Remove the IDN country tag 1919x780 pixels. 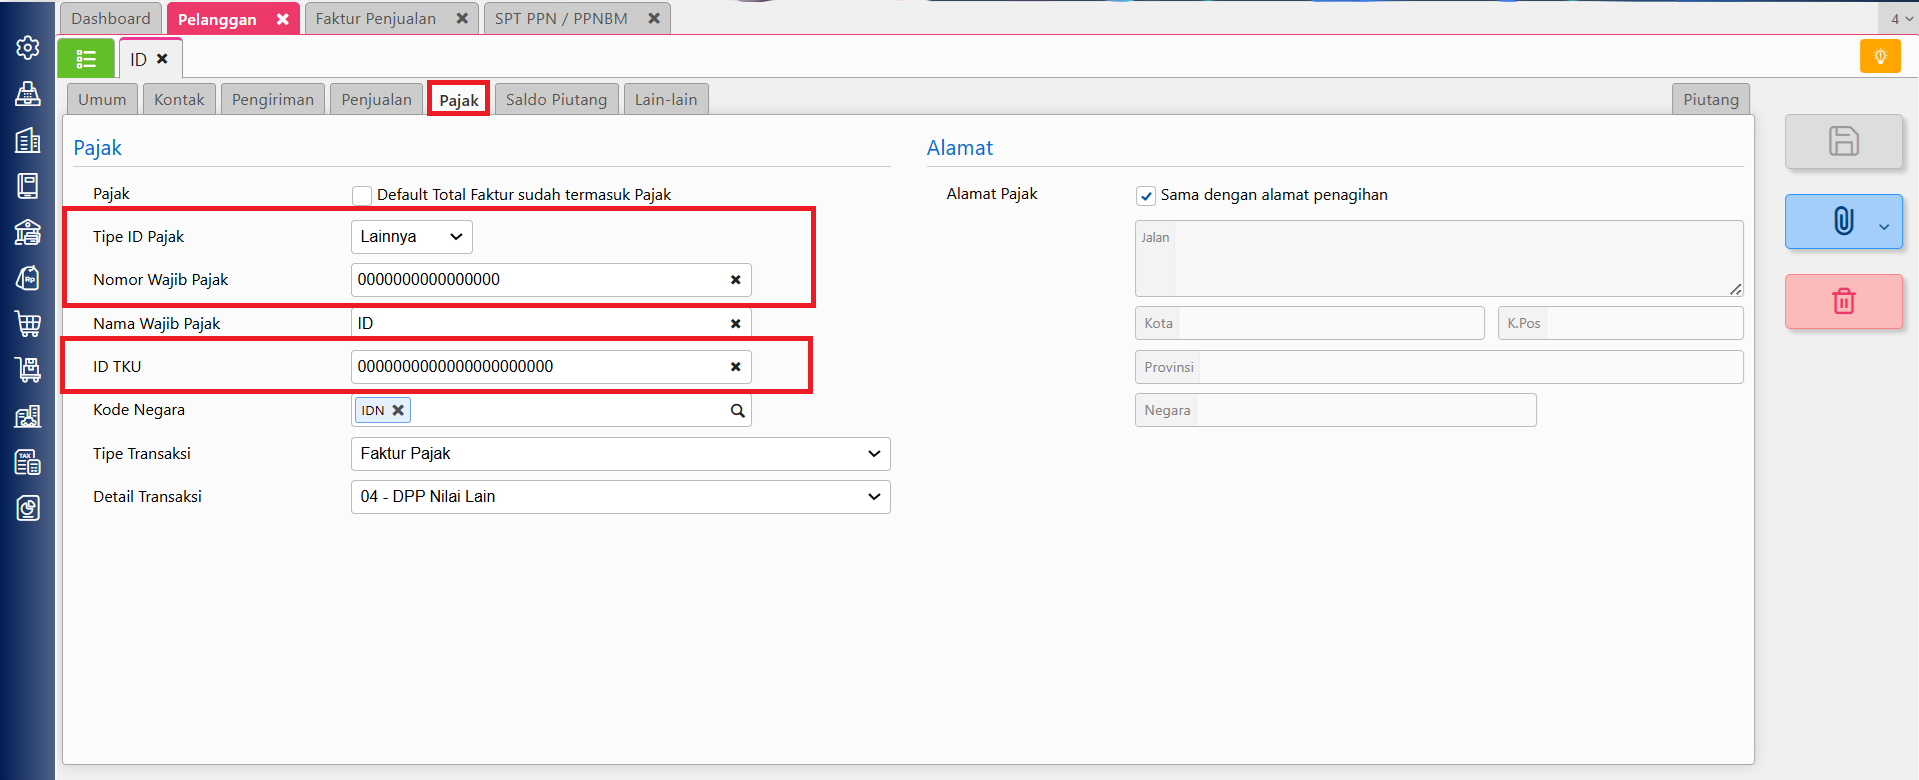[x=398, y=410]
